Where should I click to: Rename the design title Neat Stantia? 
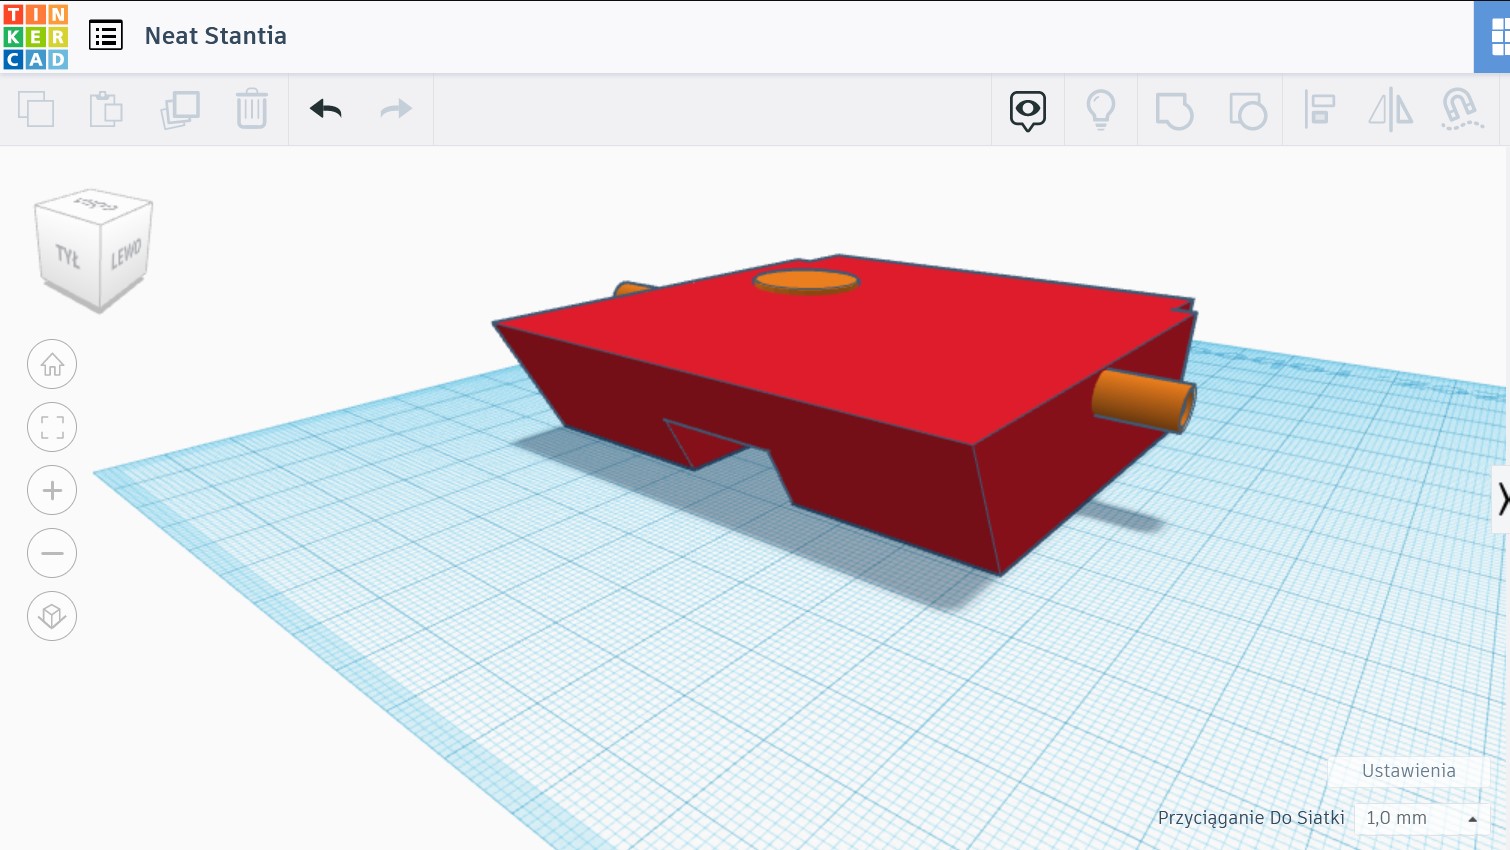point(216,36)
